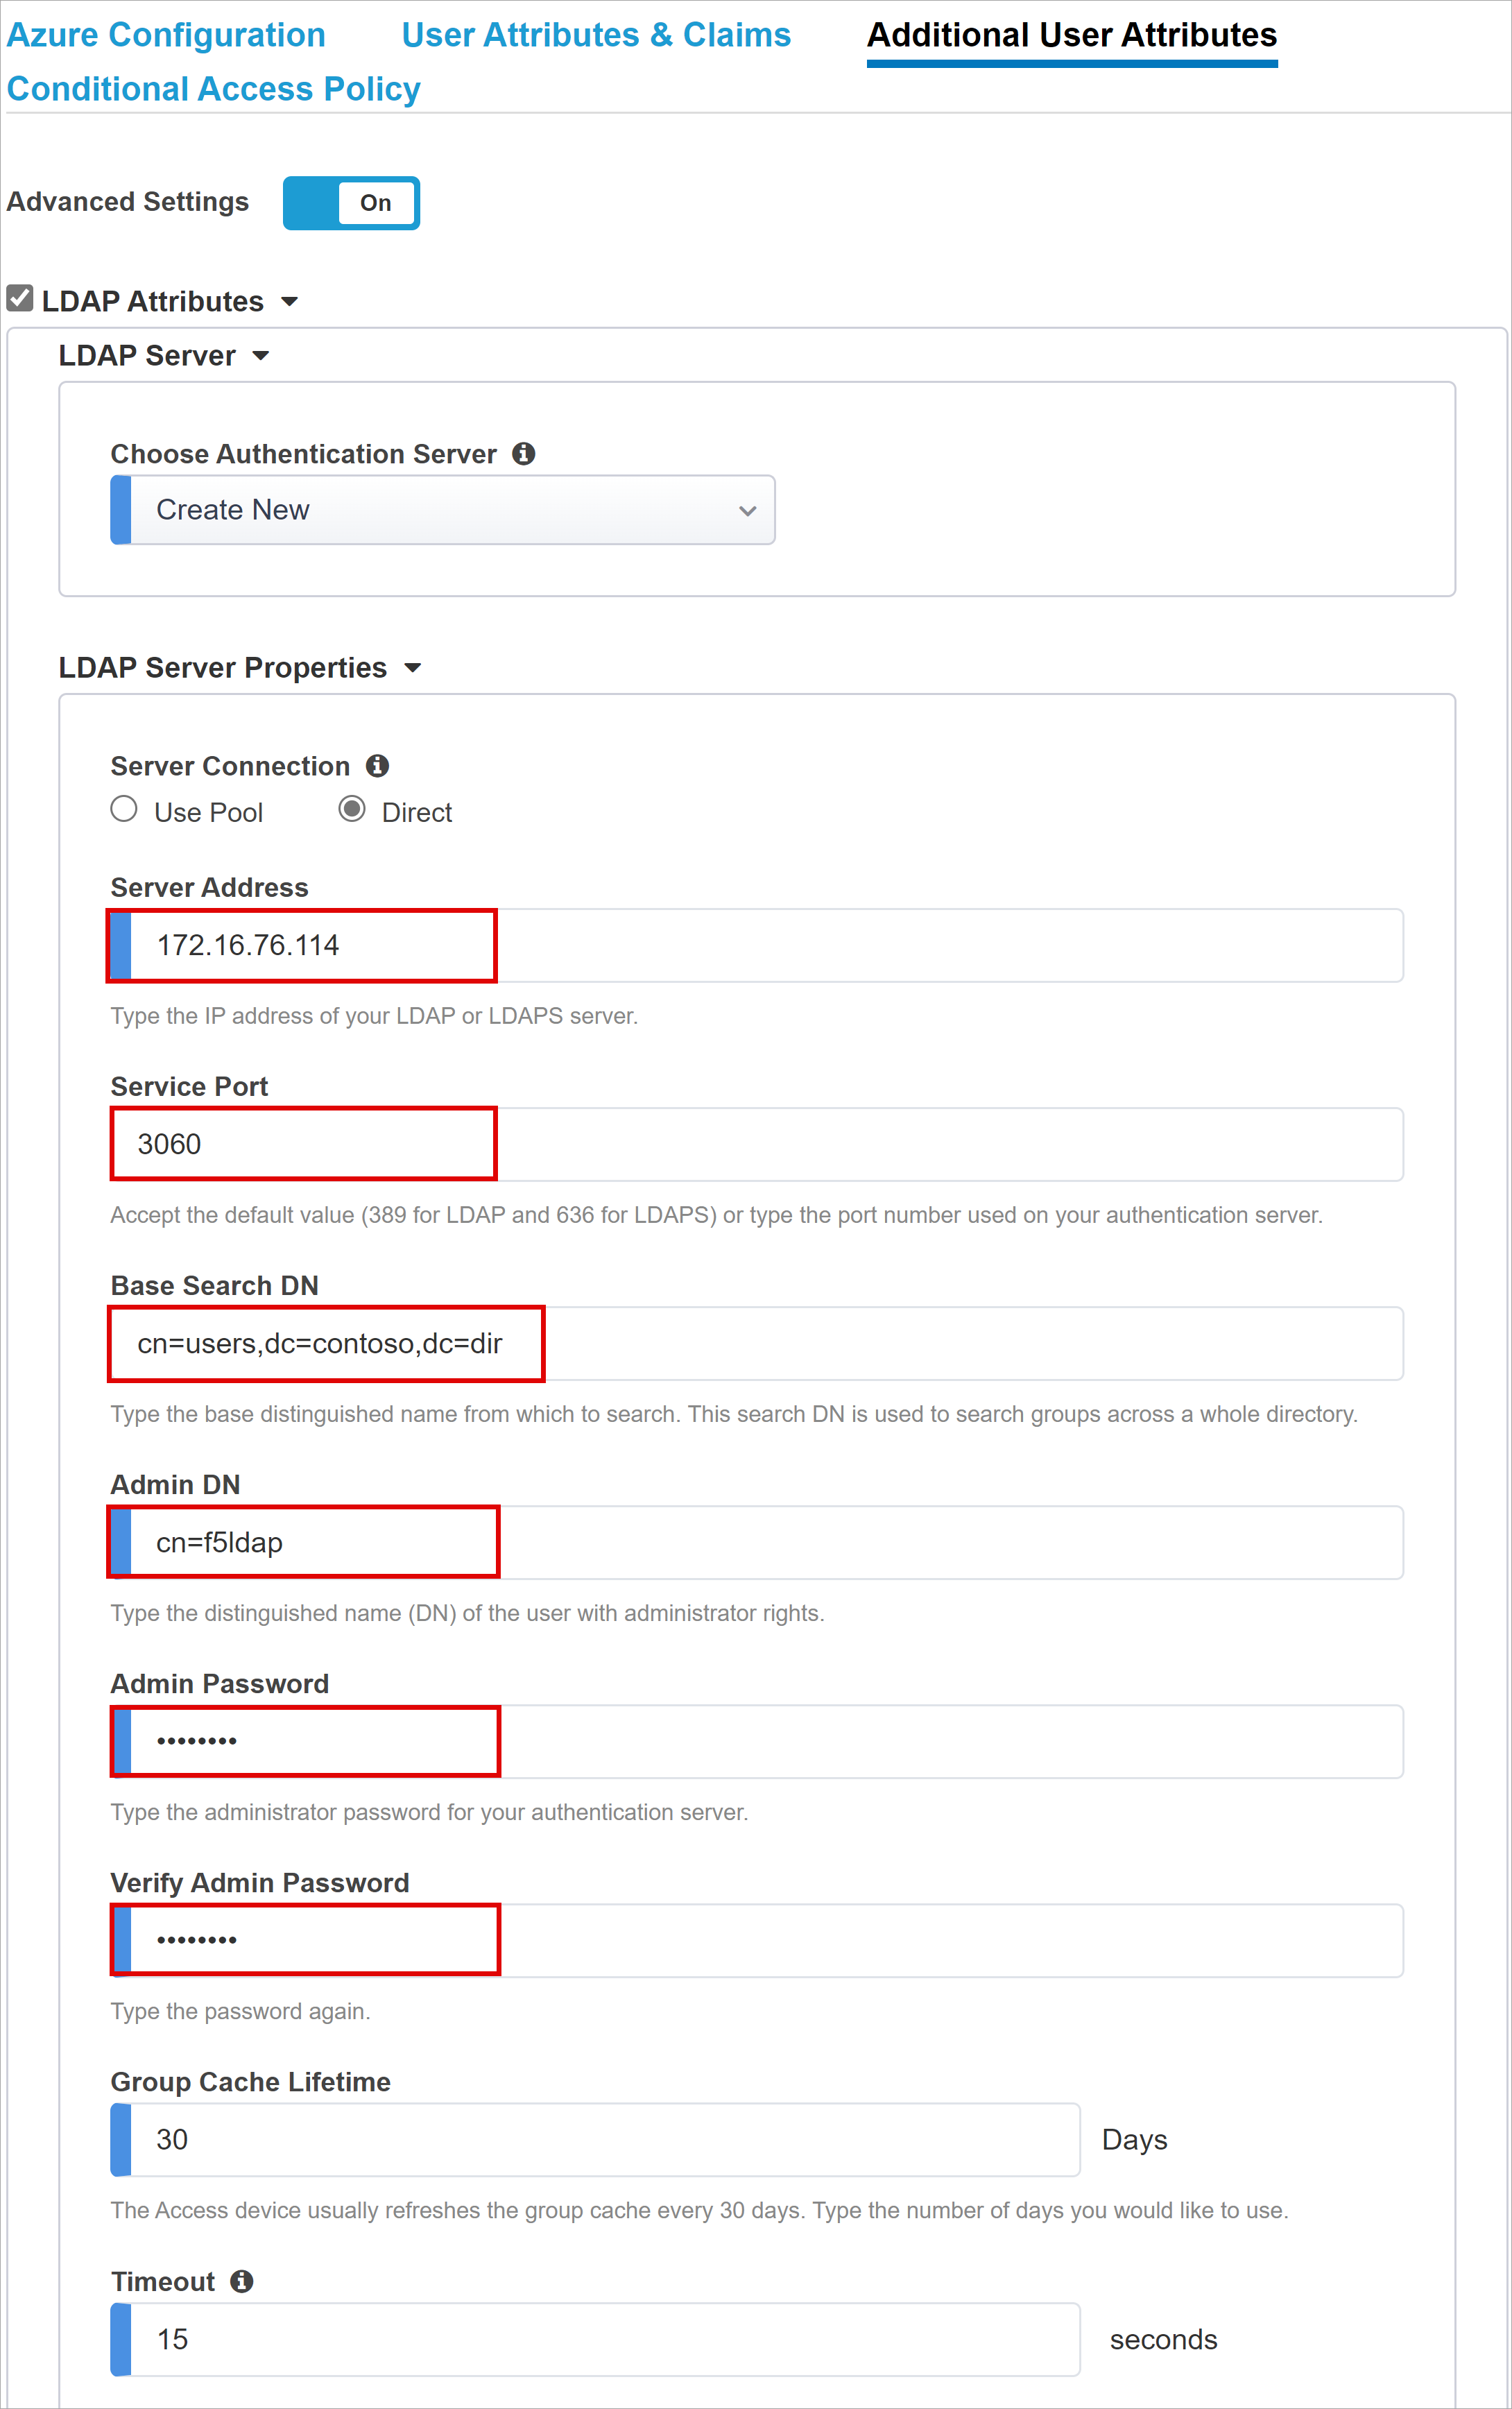This screenshot has width=1512, height=2409.
Task: Click the blue indicator next to Server Address
Action: pos(123,943)
